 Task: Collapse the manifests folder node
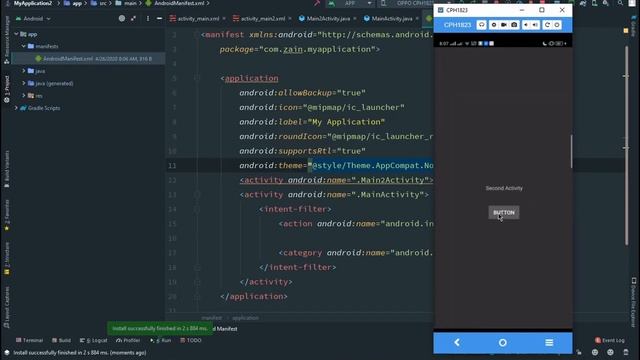(x=24, y=46)
